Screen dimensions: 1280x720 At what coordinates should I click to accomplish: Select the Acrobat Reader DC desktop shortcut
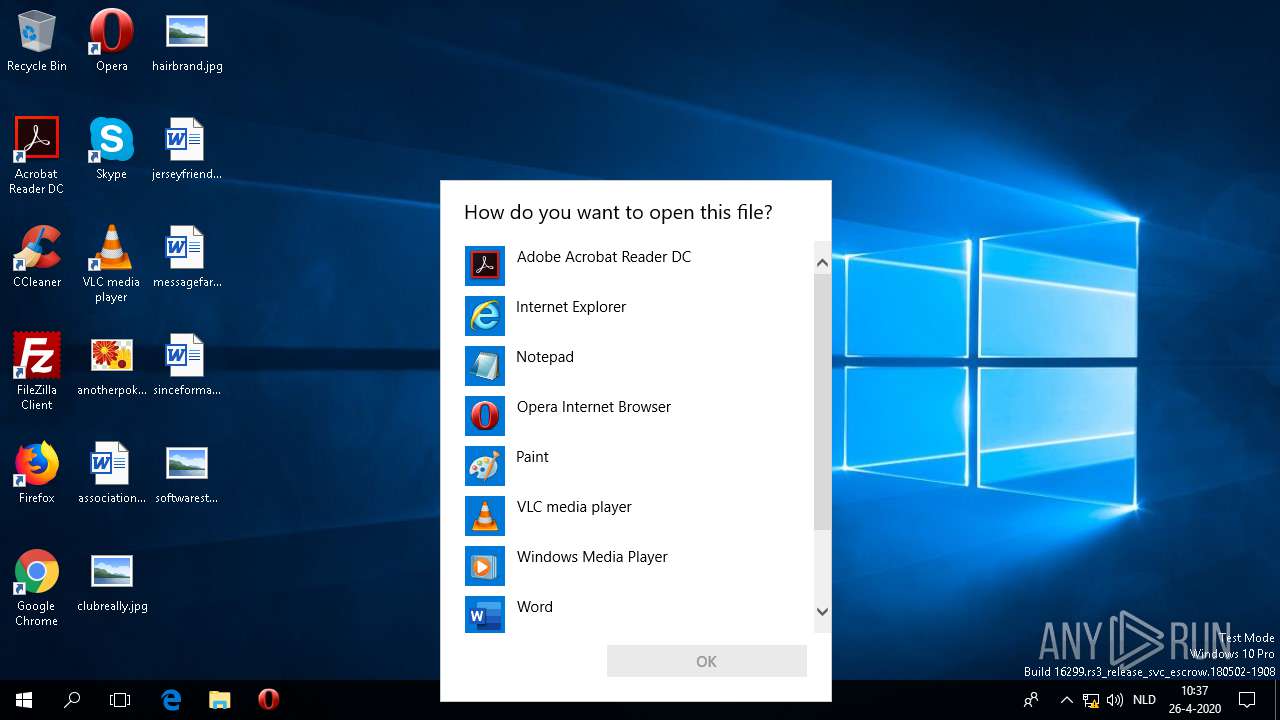click(x=36, y=155)
